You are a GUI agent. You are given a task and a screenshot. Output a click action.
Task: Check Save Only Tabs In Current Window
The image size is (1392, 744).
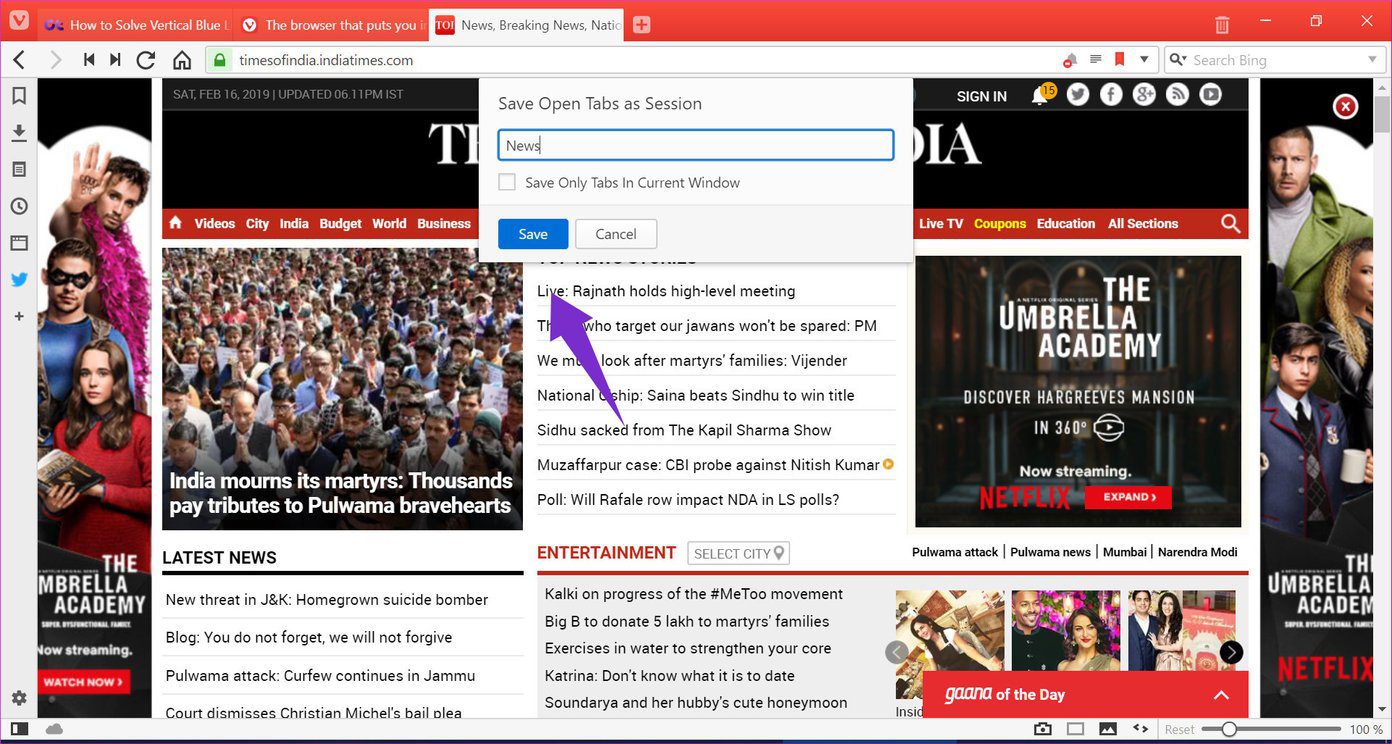click(507, 182)
